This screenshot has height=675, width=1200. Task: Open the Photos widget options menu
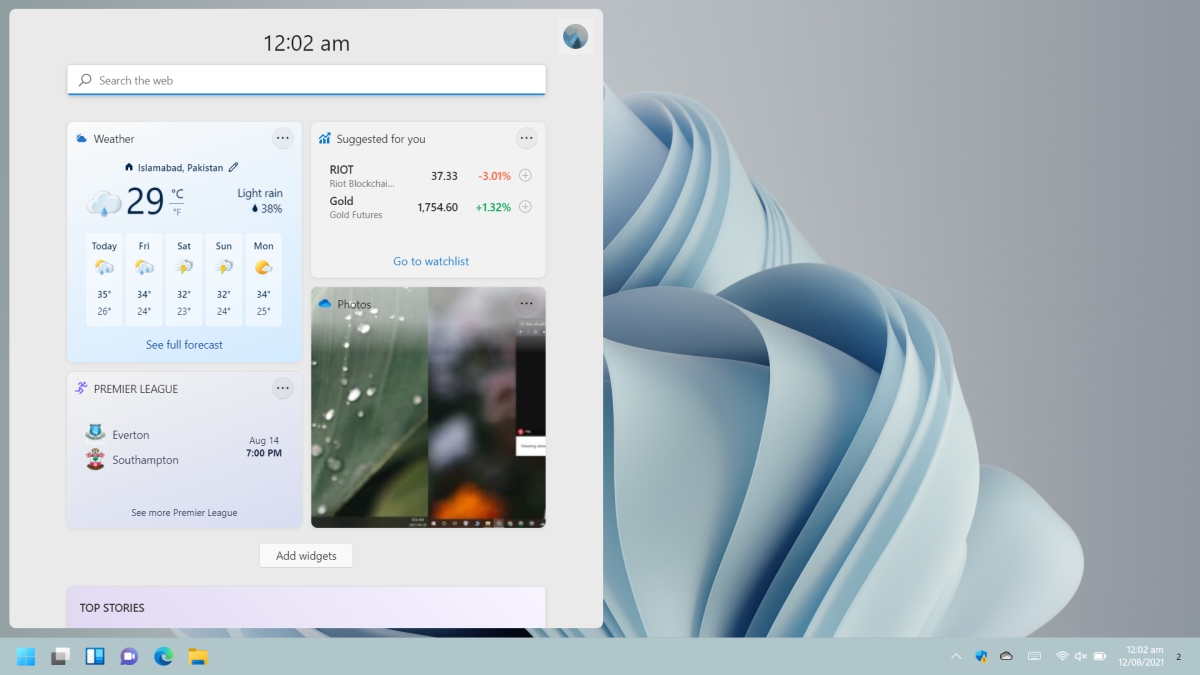pyautogui.click(x=527, y=303)
